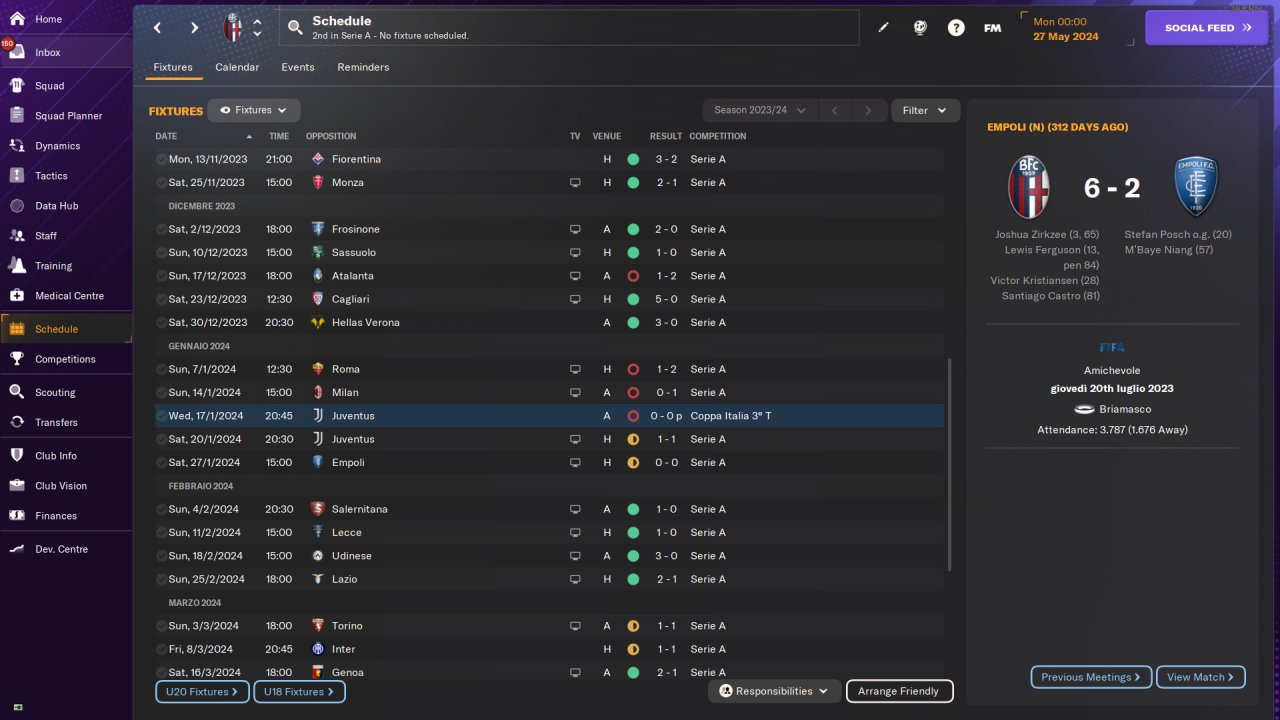Click the Bologna club badge in top bar
This screenshot has height=720, width=1280.
[x=234, y=28]
